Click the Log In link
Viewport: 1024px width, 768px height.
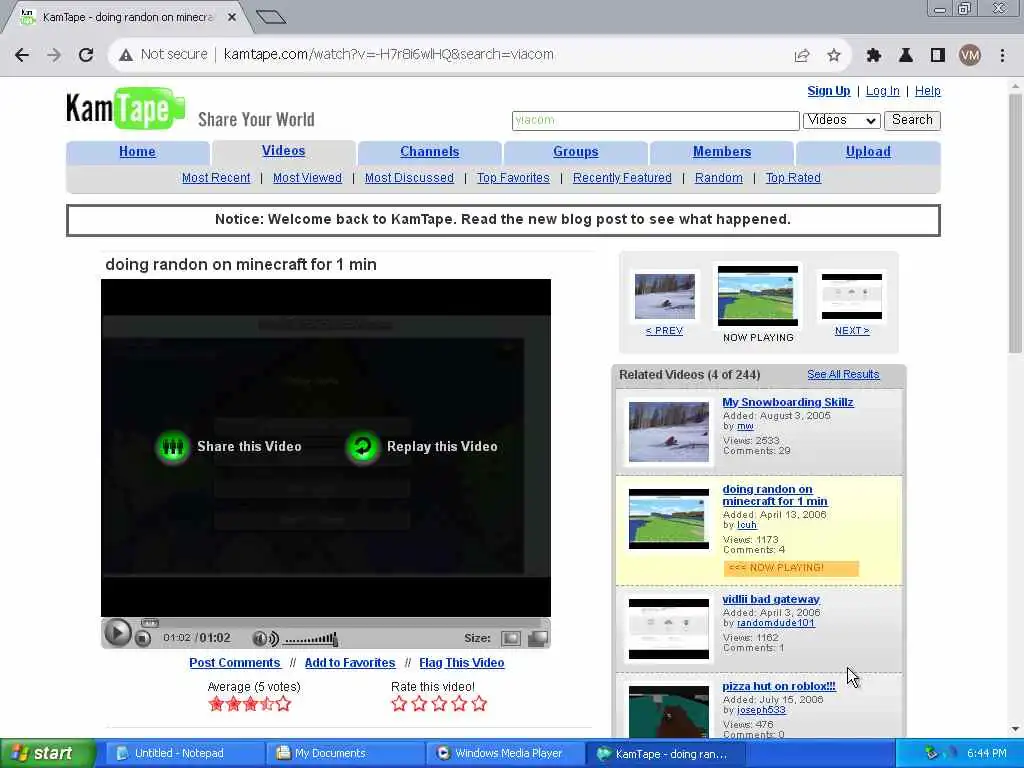coord(882,91)
